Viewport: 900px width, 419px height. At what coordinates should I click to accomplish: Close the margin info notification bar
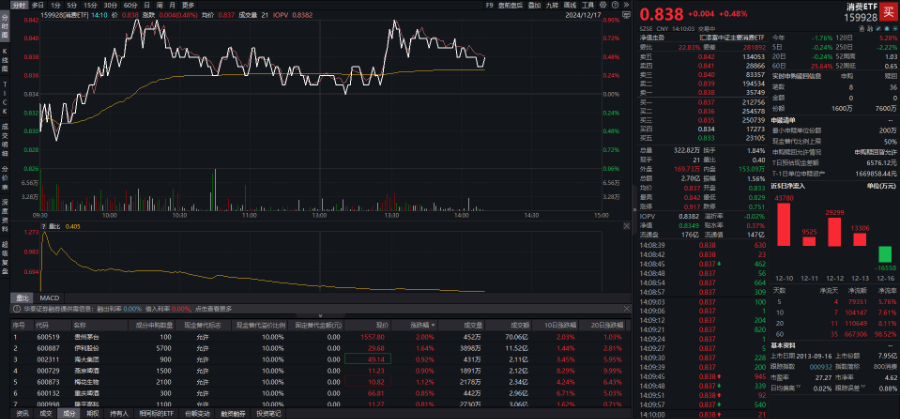click(625, 309)
